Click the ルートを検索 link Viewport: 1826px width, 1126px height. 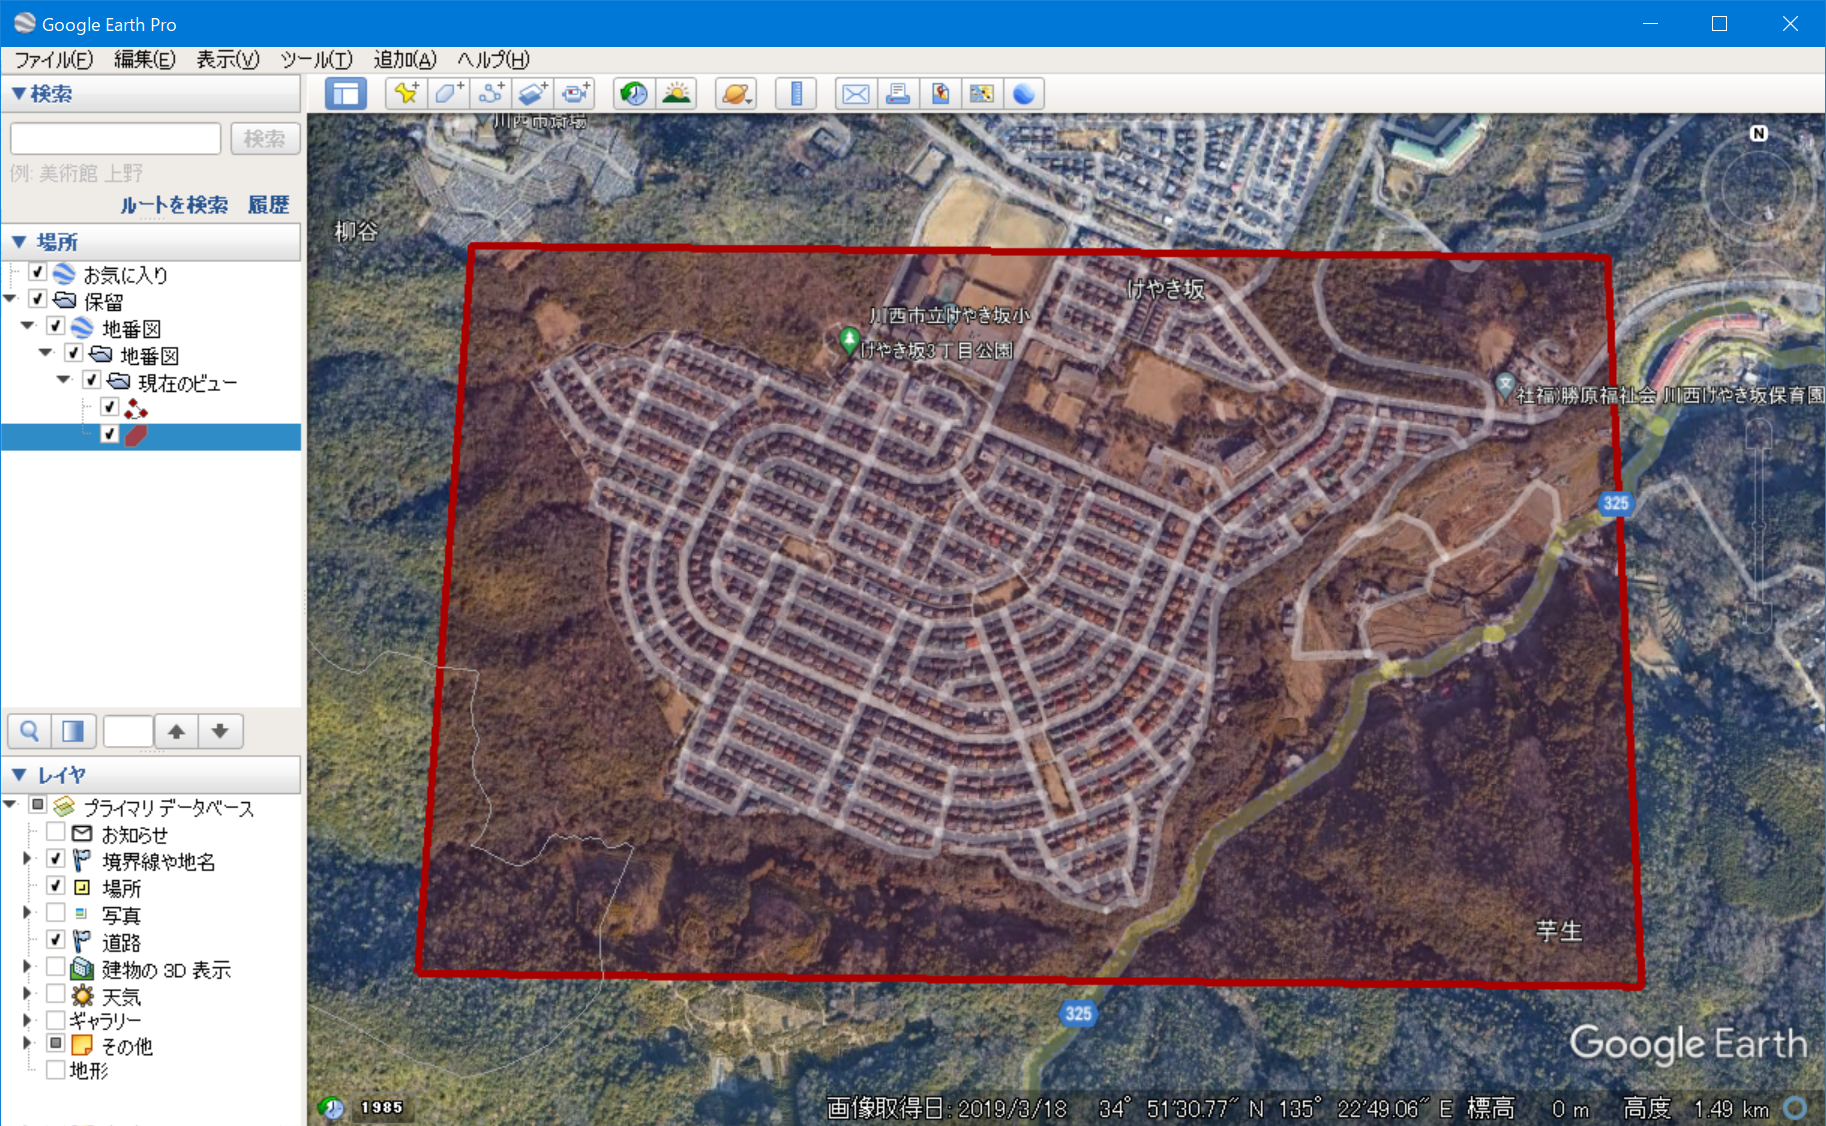point(174,205)
